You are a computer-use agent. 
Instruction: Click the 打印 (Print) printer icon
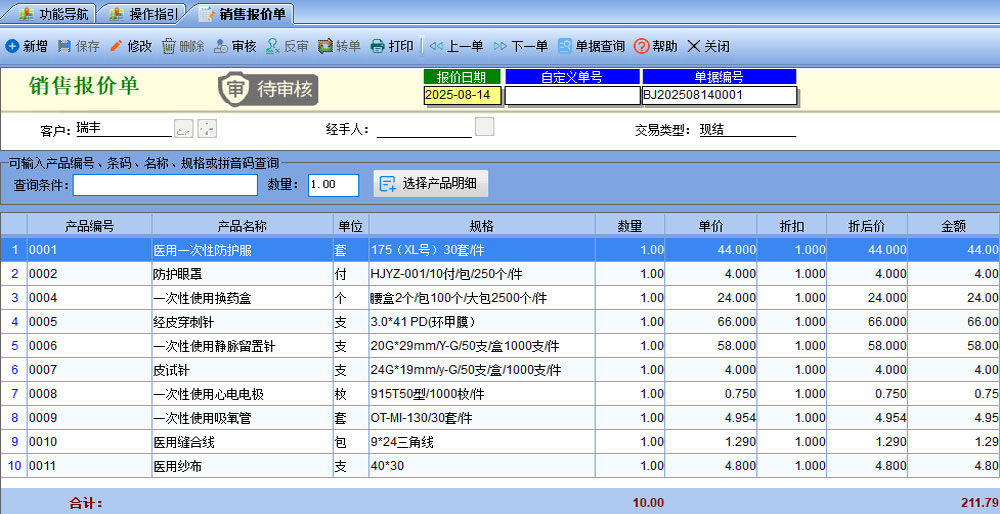coord(377,46)
